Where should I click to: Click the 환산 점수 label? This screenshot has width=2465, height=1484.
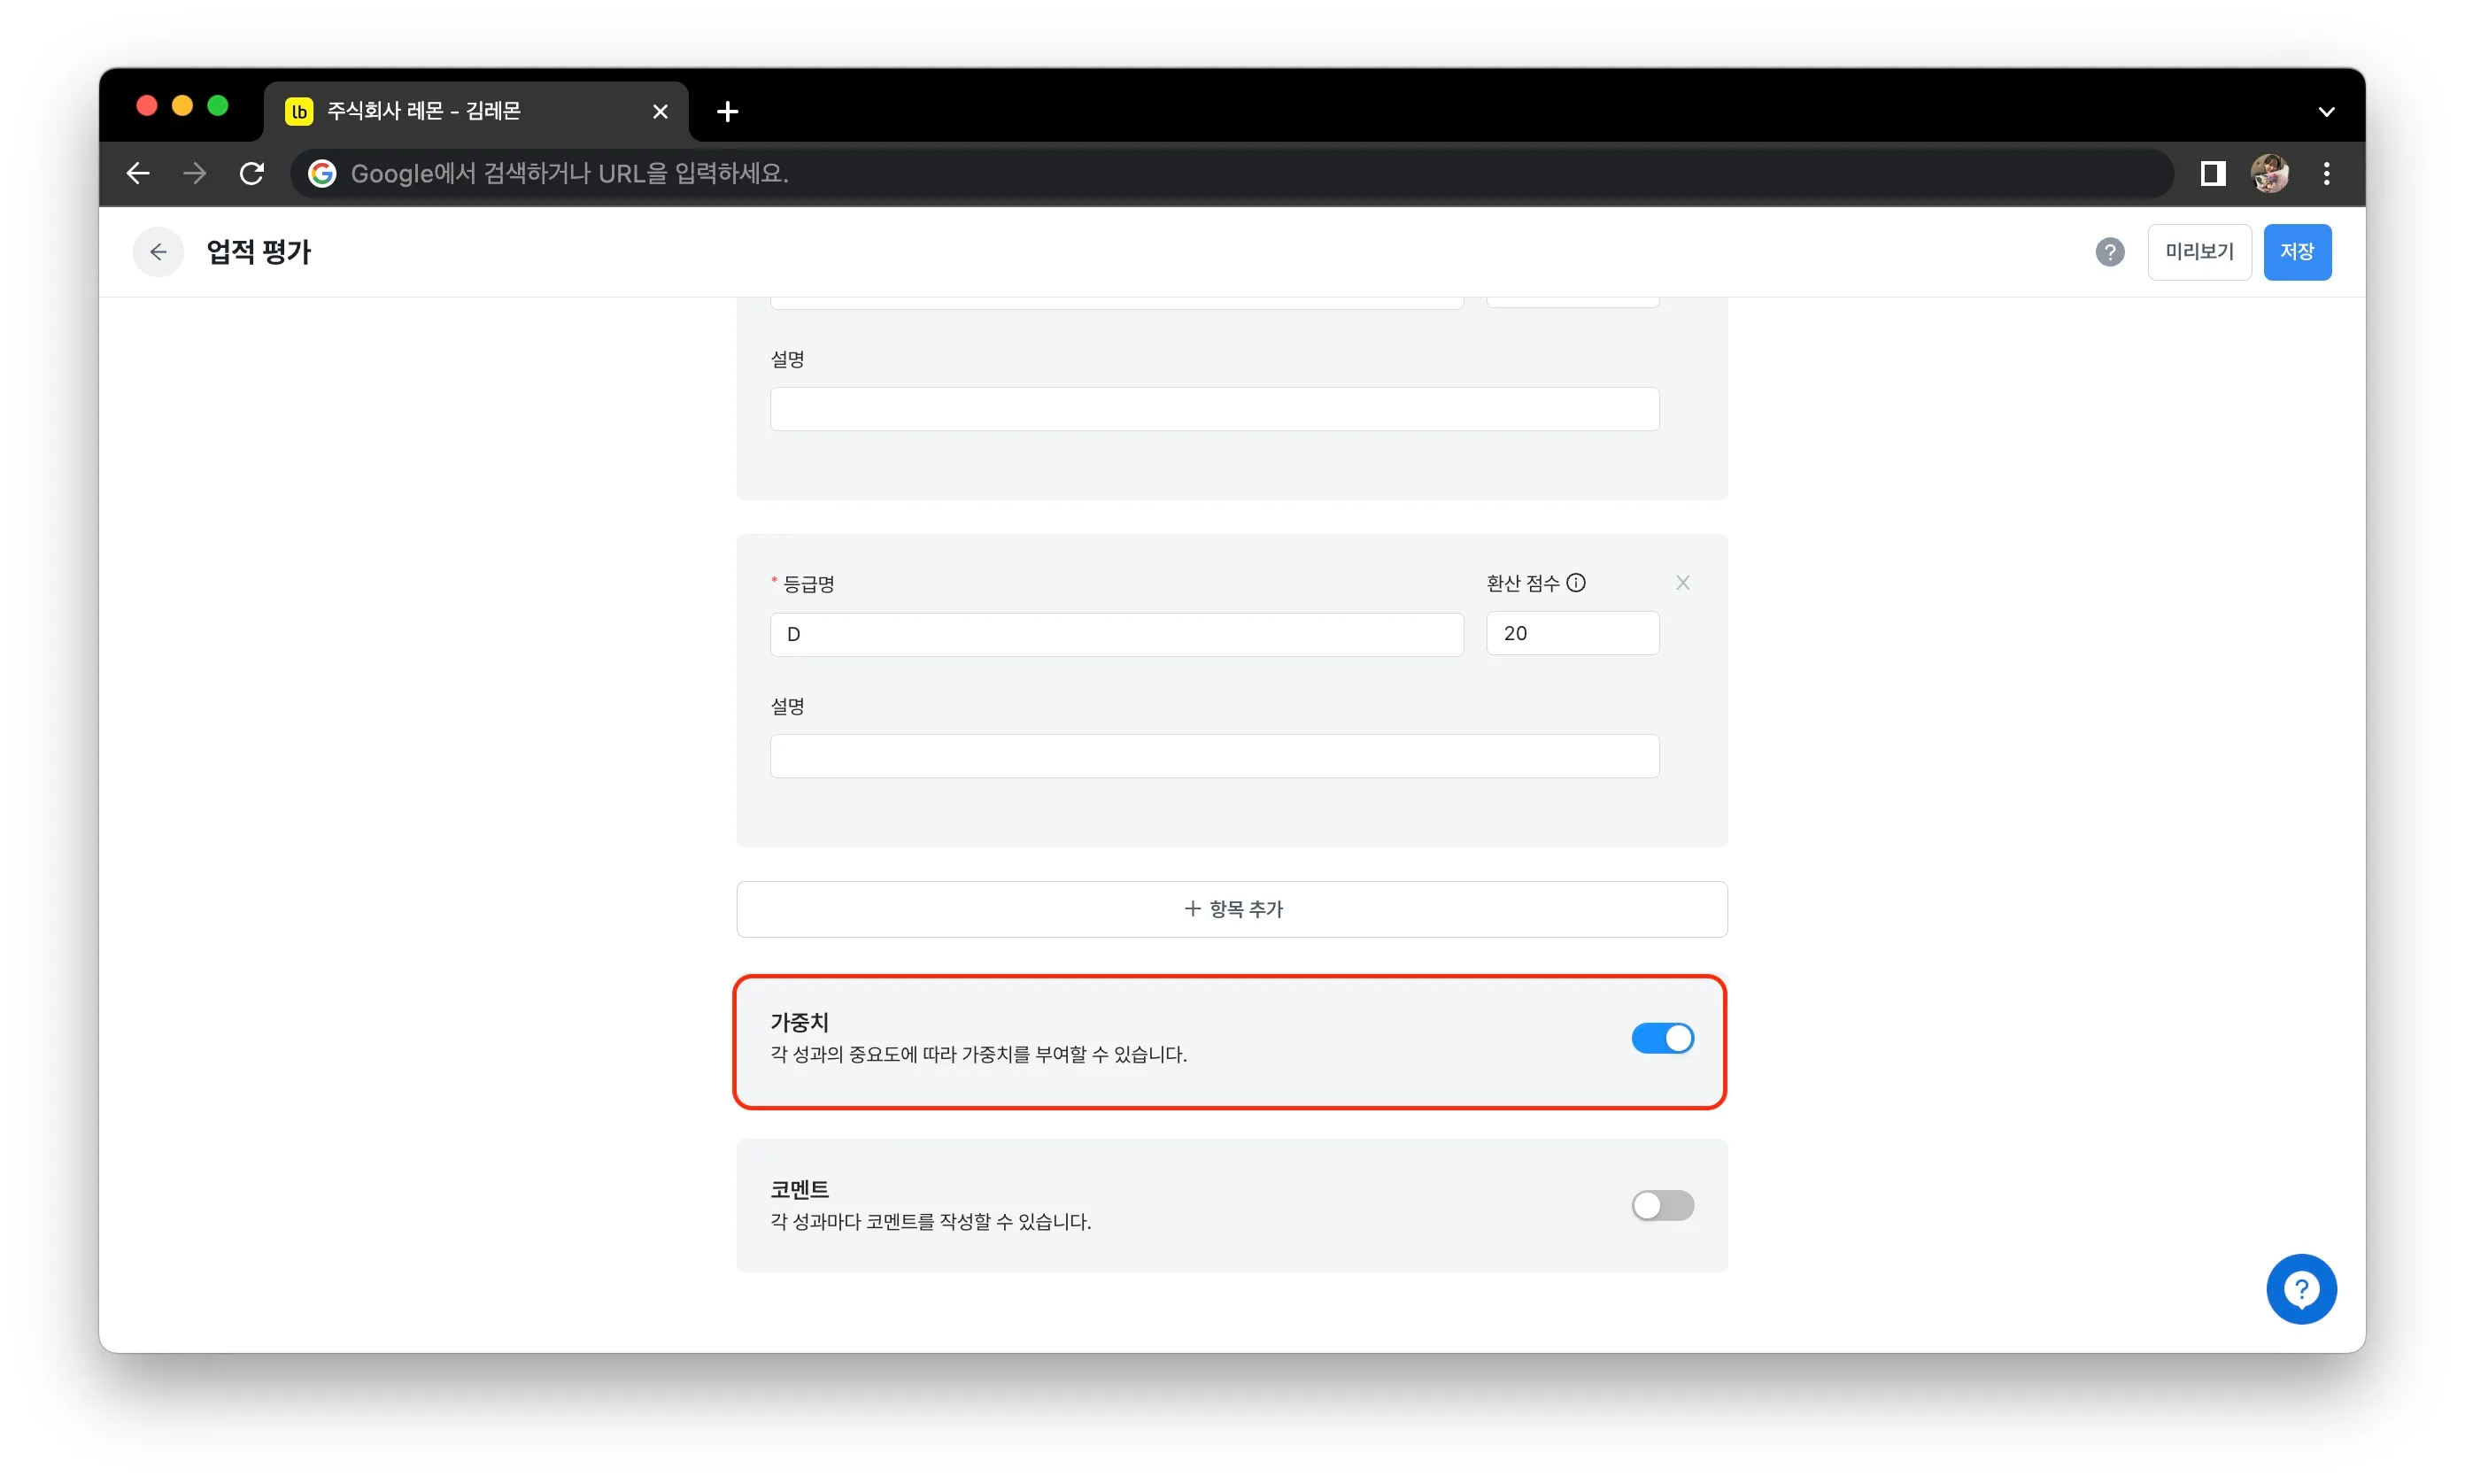coord(1522,583)
